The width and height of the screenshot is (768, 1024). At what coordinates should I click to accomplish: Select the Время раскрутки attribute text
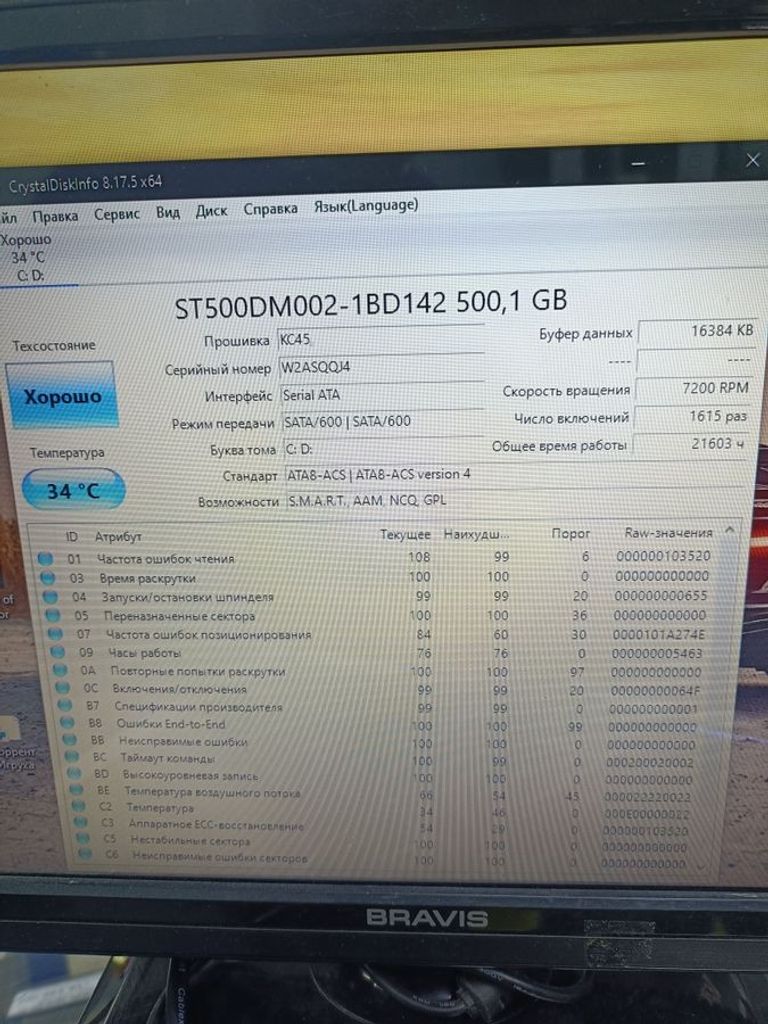148,578
